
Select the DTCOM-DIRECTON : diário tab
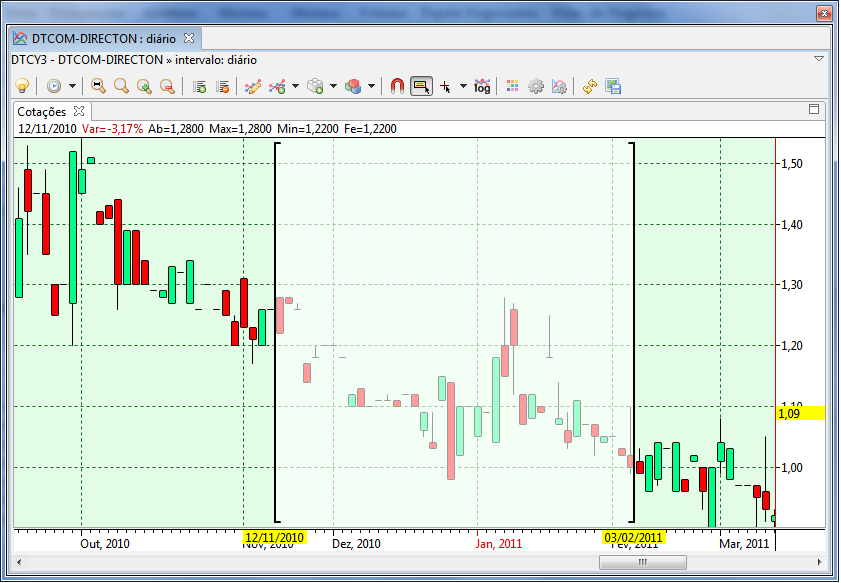[x=104, y=39]
